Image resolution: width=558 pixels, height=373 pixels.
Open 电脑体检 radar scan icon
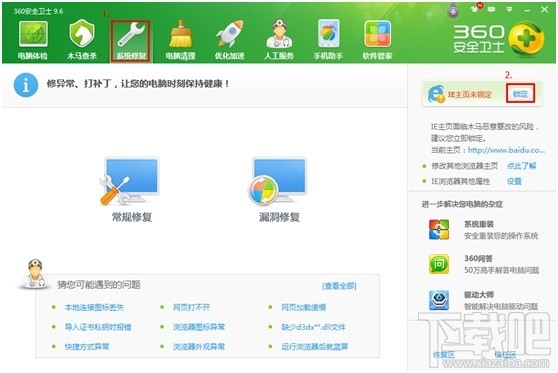coord(33,35)
